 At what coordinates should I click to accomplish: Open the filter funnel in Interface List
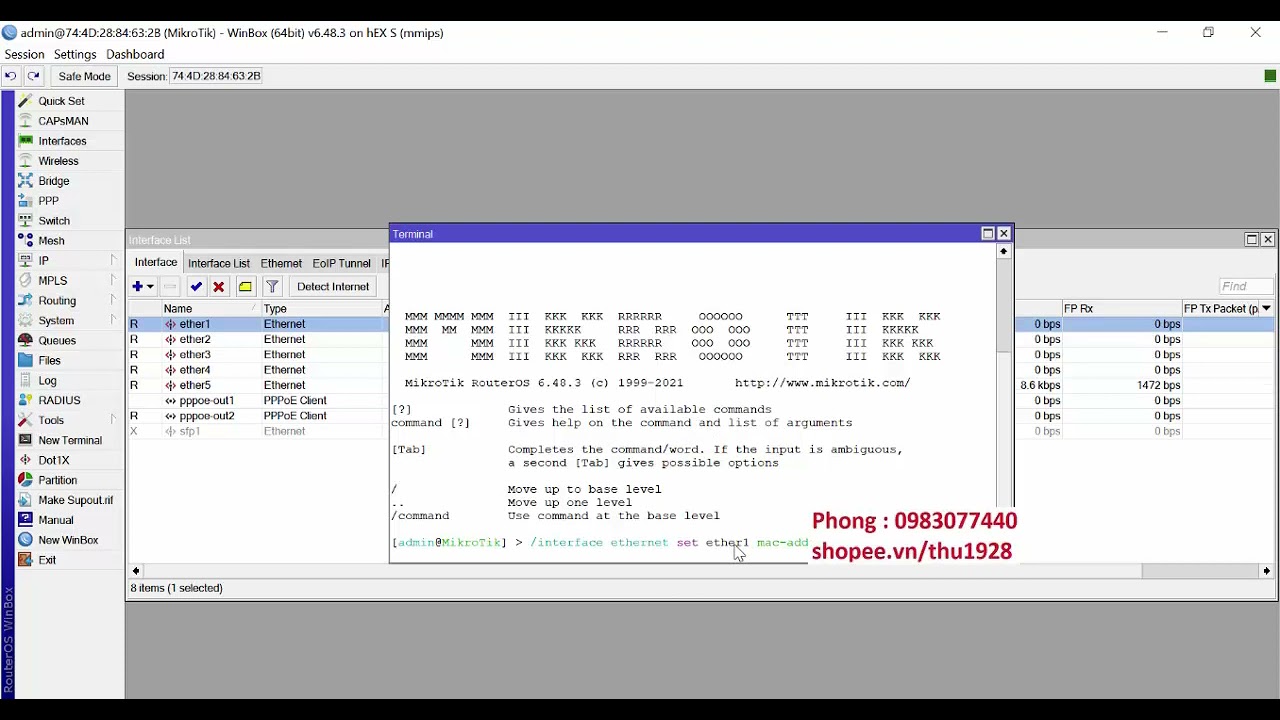click(272, 287)
